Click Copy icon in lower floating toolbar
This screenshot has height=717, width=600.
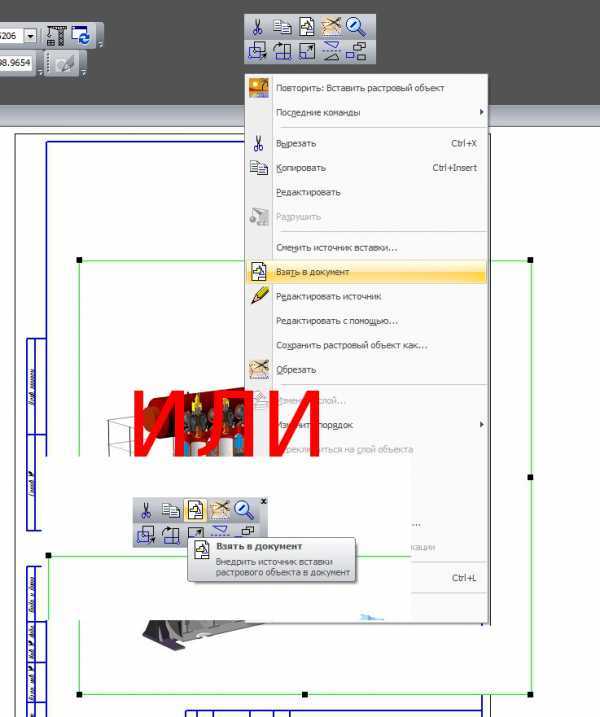(x=171, y=510)
